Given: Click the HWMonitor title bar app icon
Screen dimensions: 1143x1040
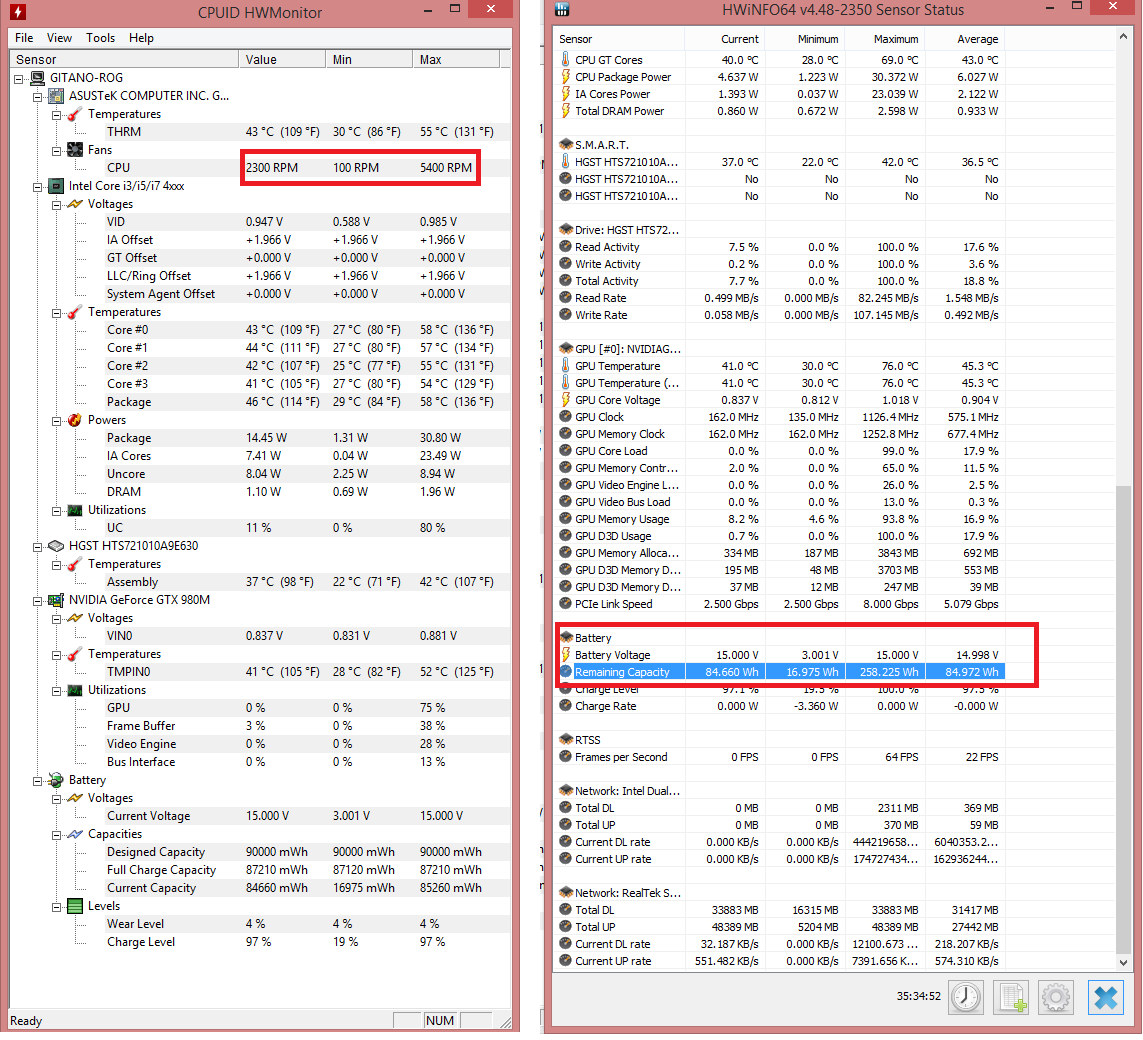Looking at the screenshot, I should (x=18, y=12).
